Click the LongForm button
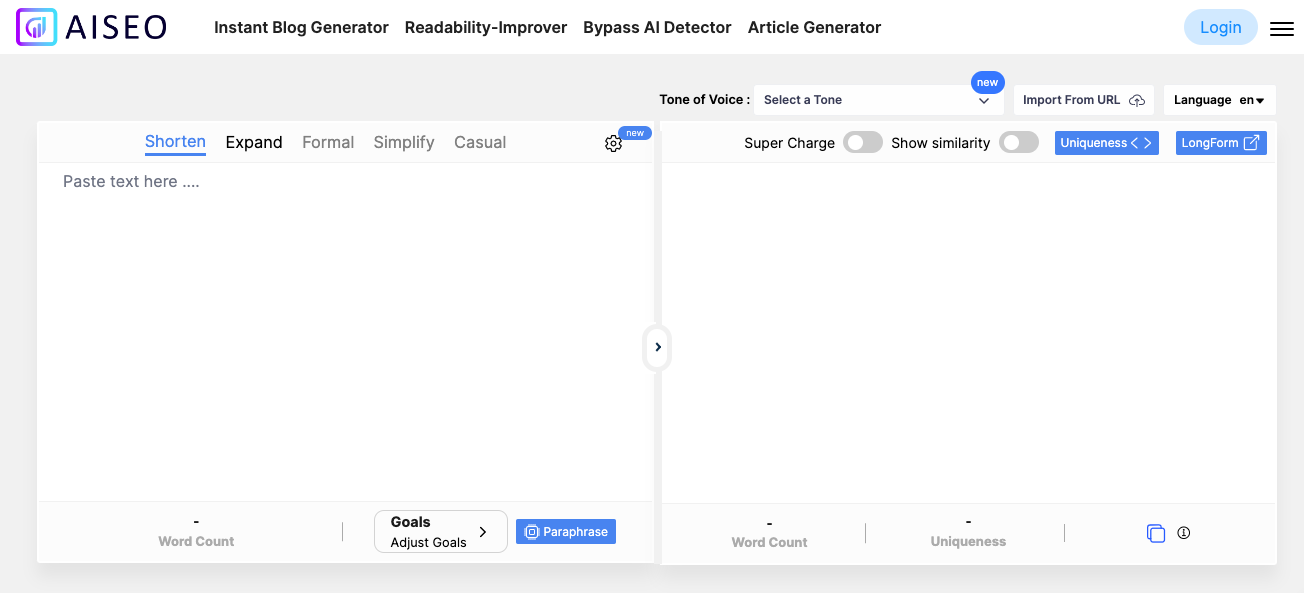 pos(1221,143)
